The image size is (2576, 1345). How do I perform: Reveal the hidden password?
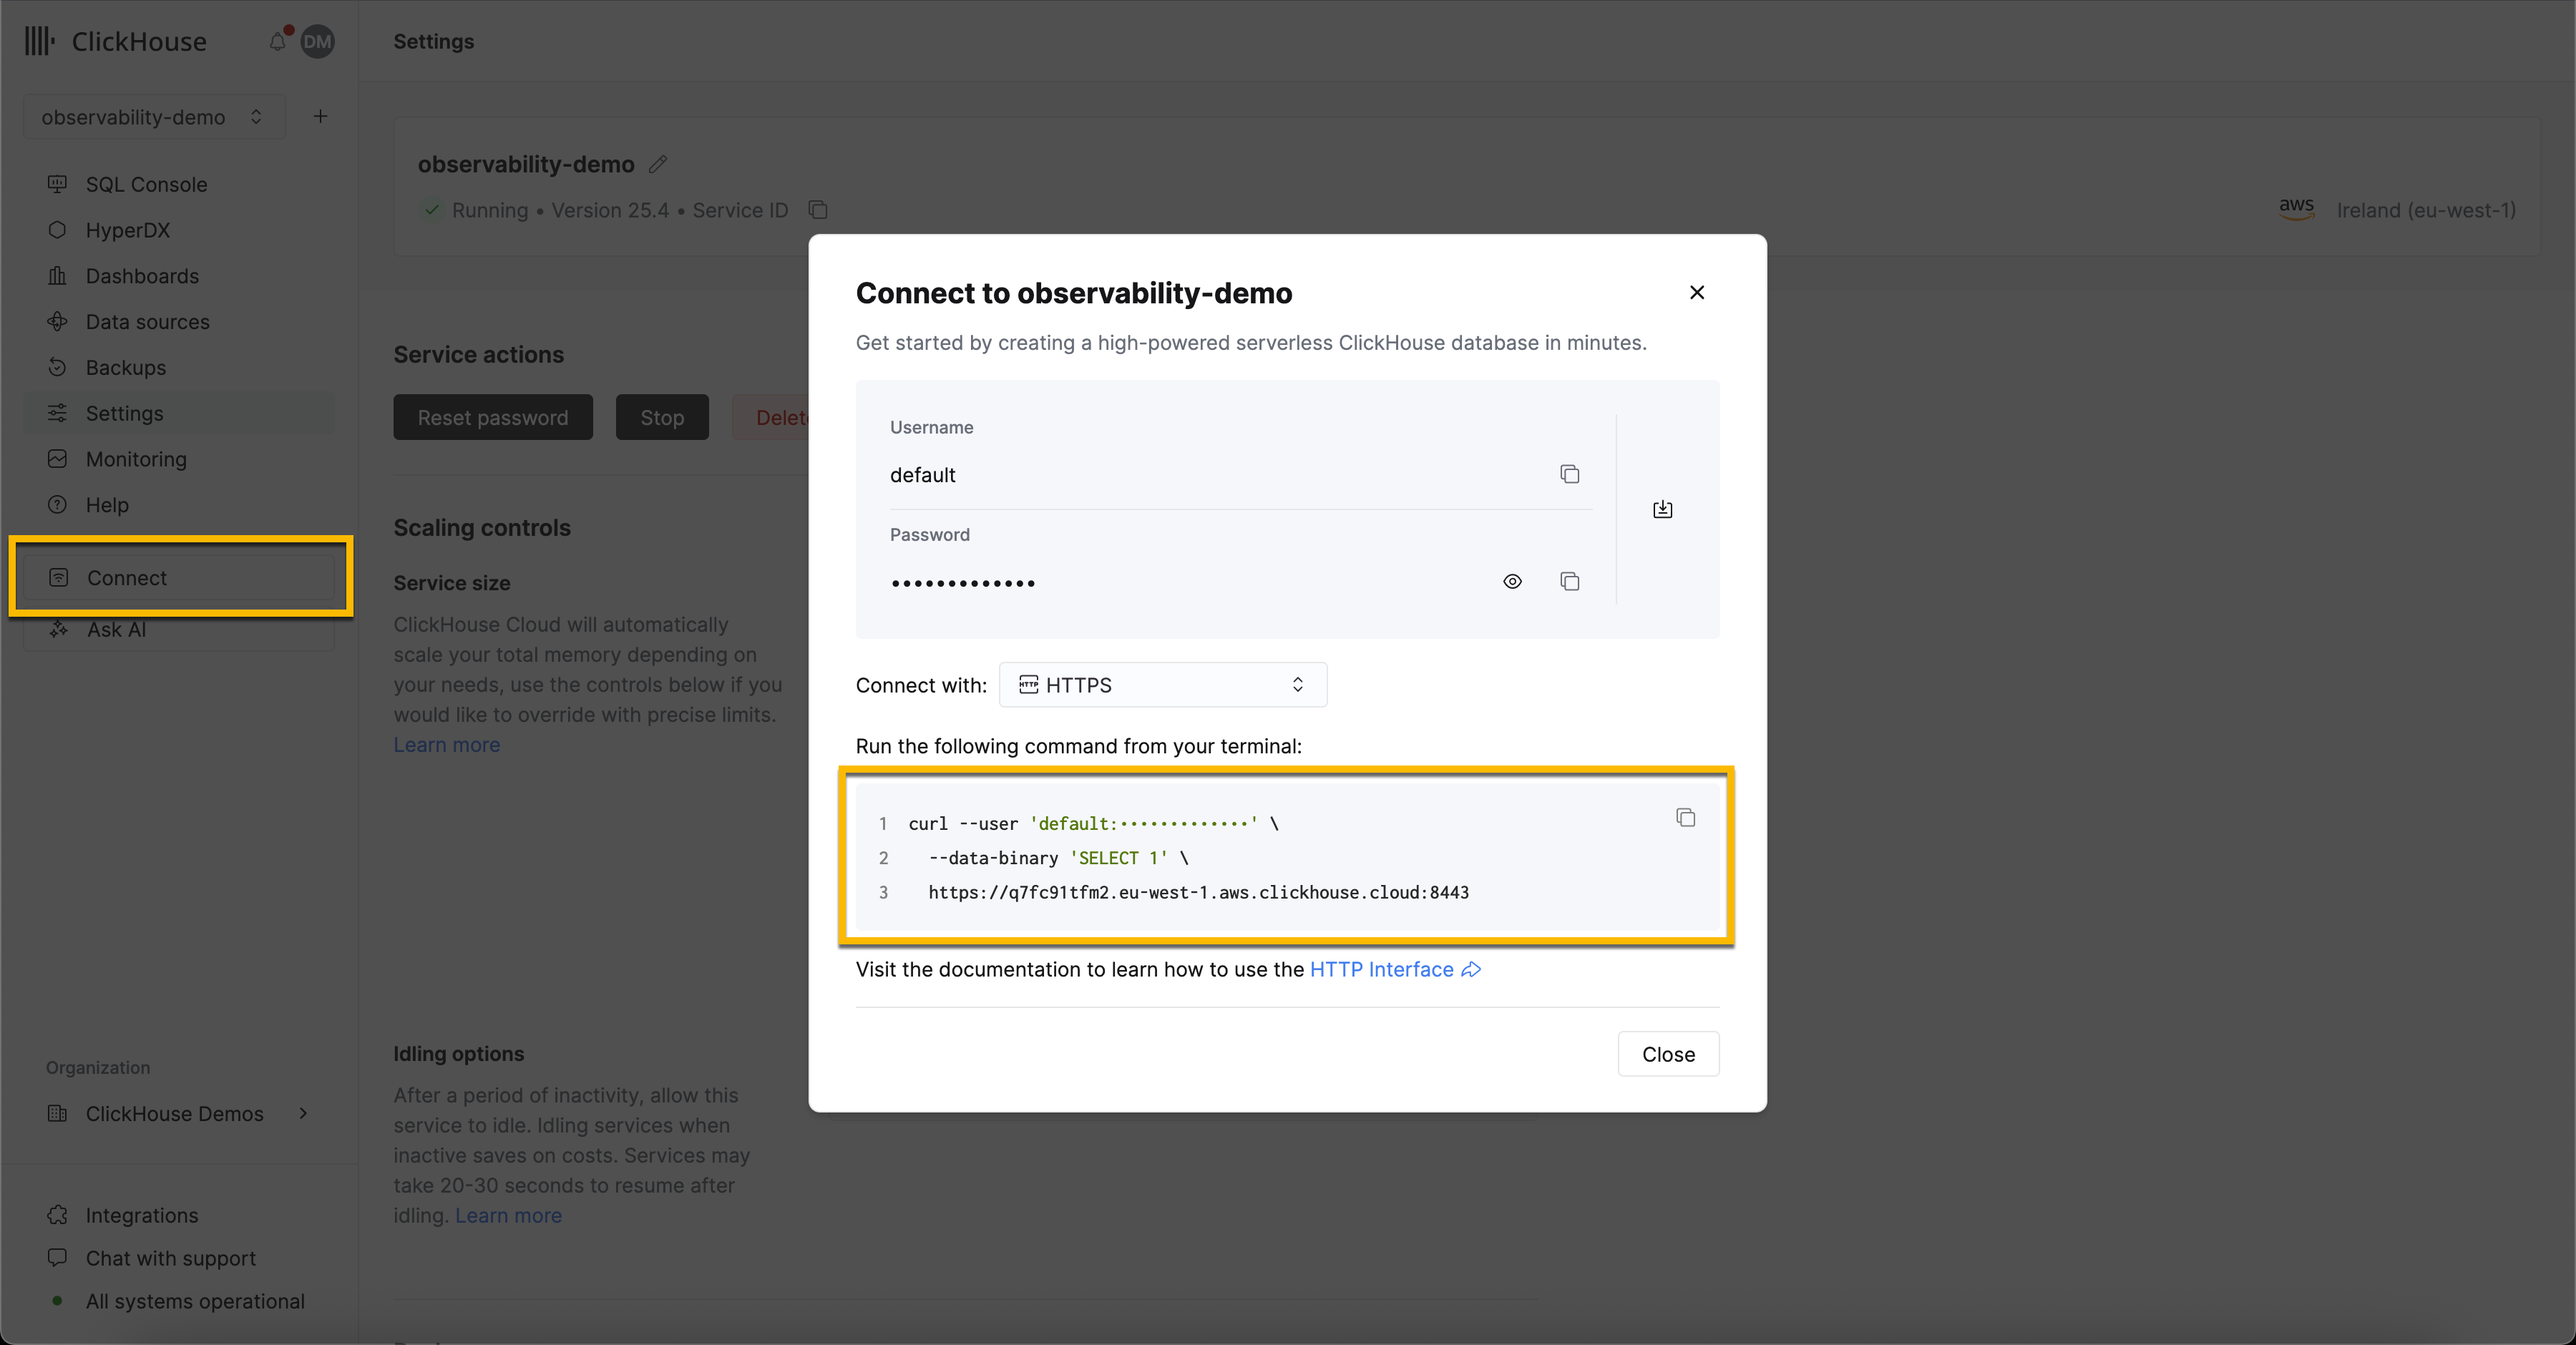pyautogui.click(x=1512, y=581)
